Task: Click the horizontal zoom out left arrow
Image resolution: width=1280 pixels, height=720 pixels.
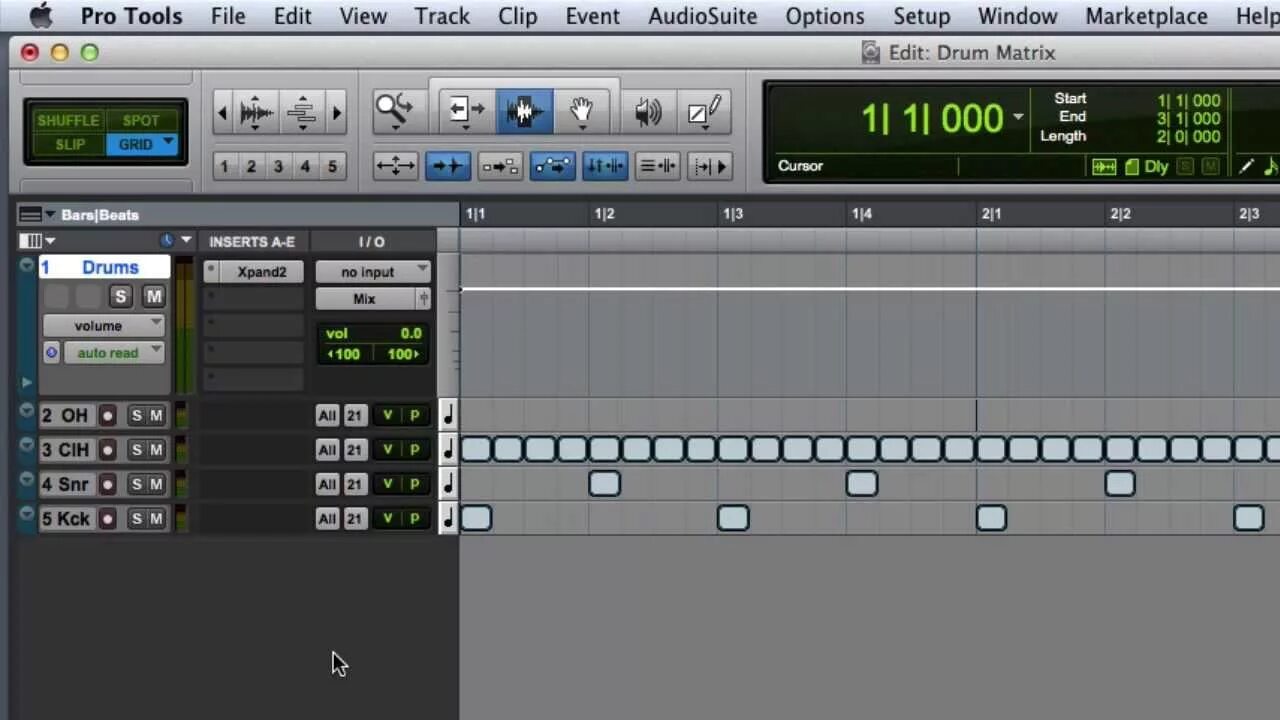Action: (x=222, y=113)
